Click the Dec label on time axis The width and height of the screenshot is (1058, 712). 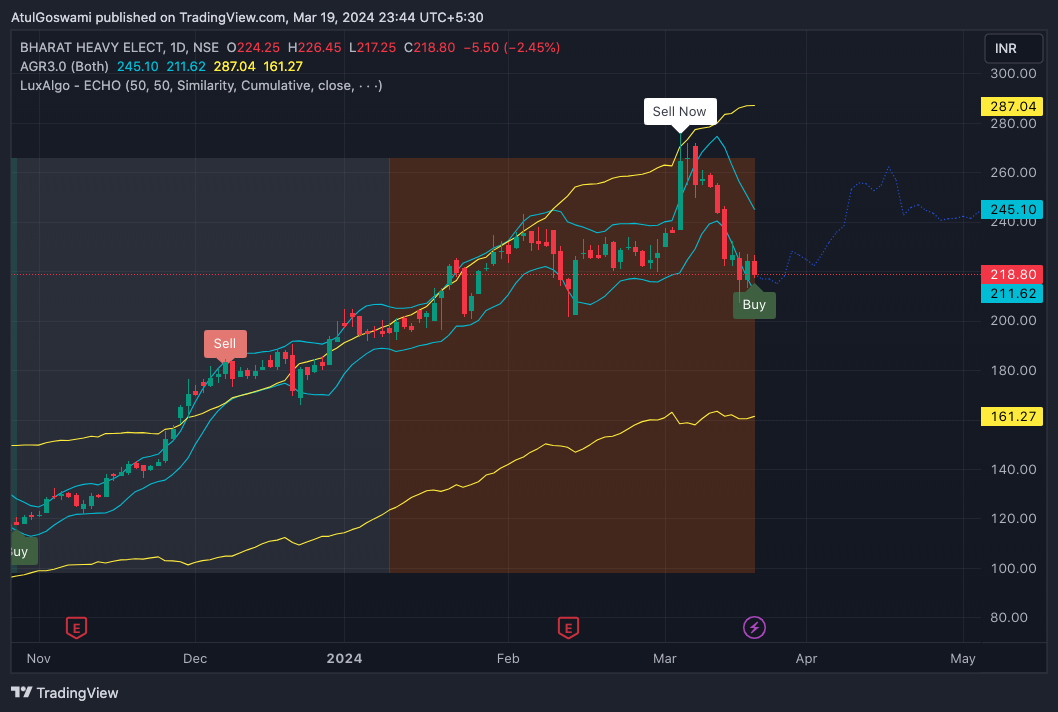click(195, 659)
